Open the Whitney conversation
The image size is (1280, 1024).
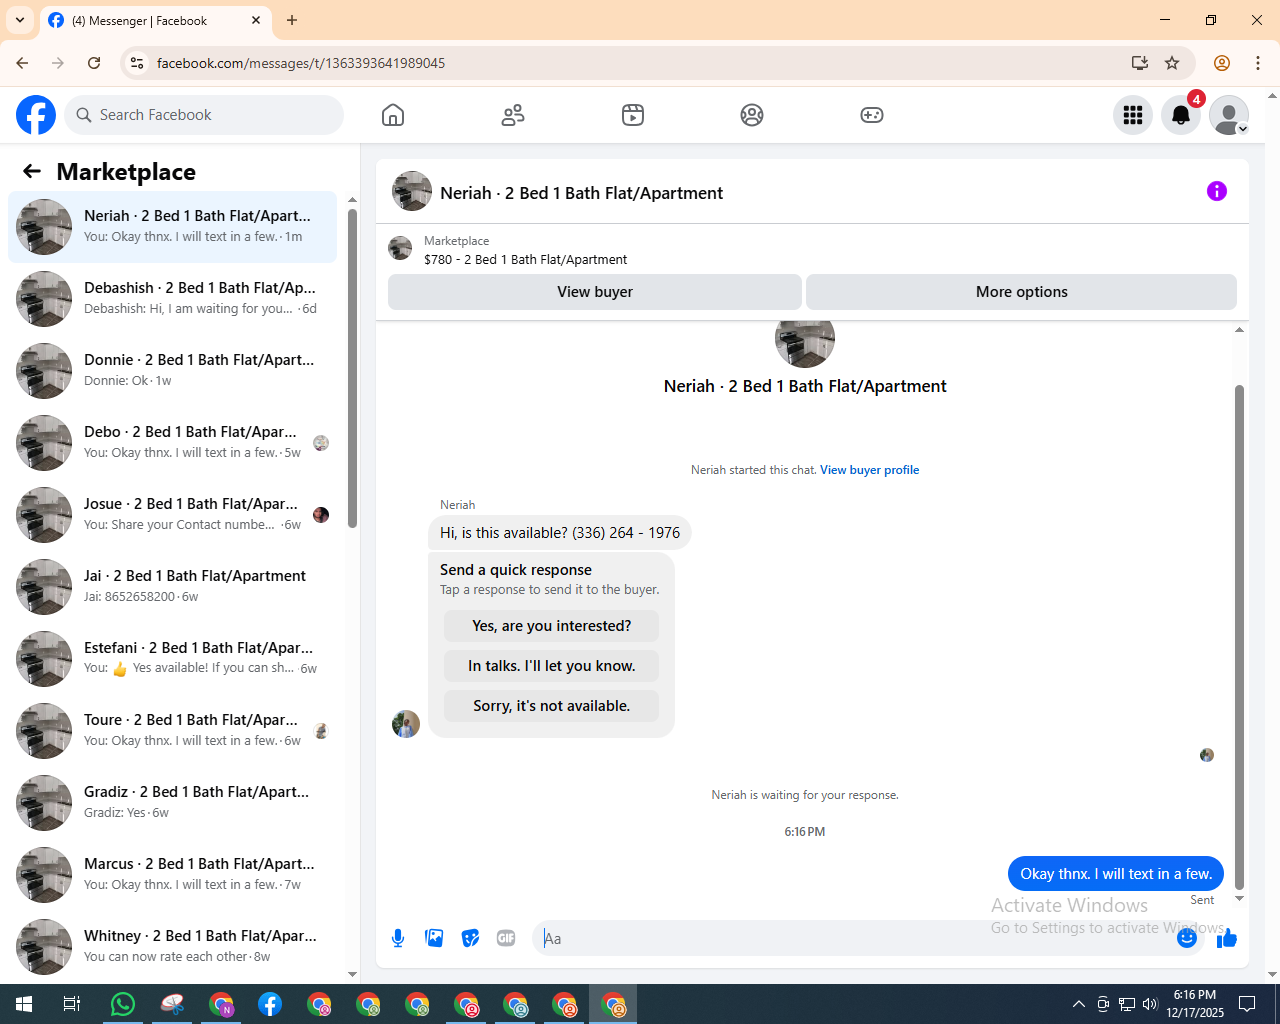pyautogui.click(x=173, y=946)
